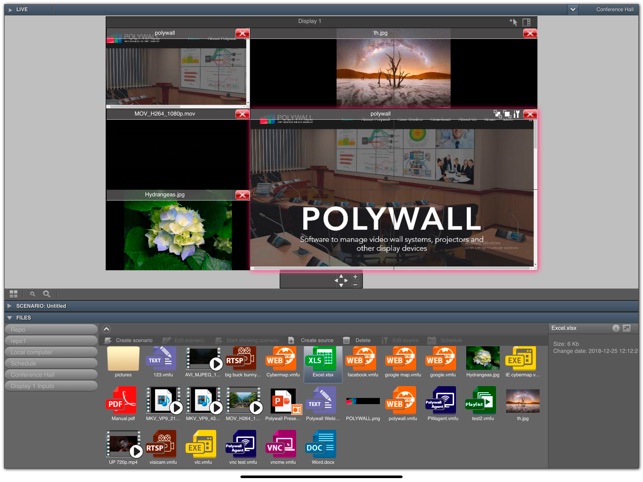This screenshot has width=643, height=482.
Task: Click the grid layout icon in the bottom toolbar
Action: [14, 294]
